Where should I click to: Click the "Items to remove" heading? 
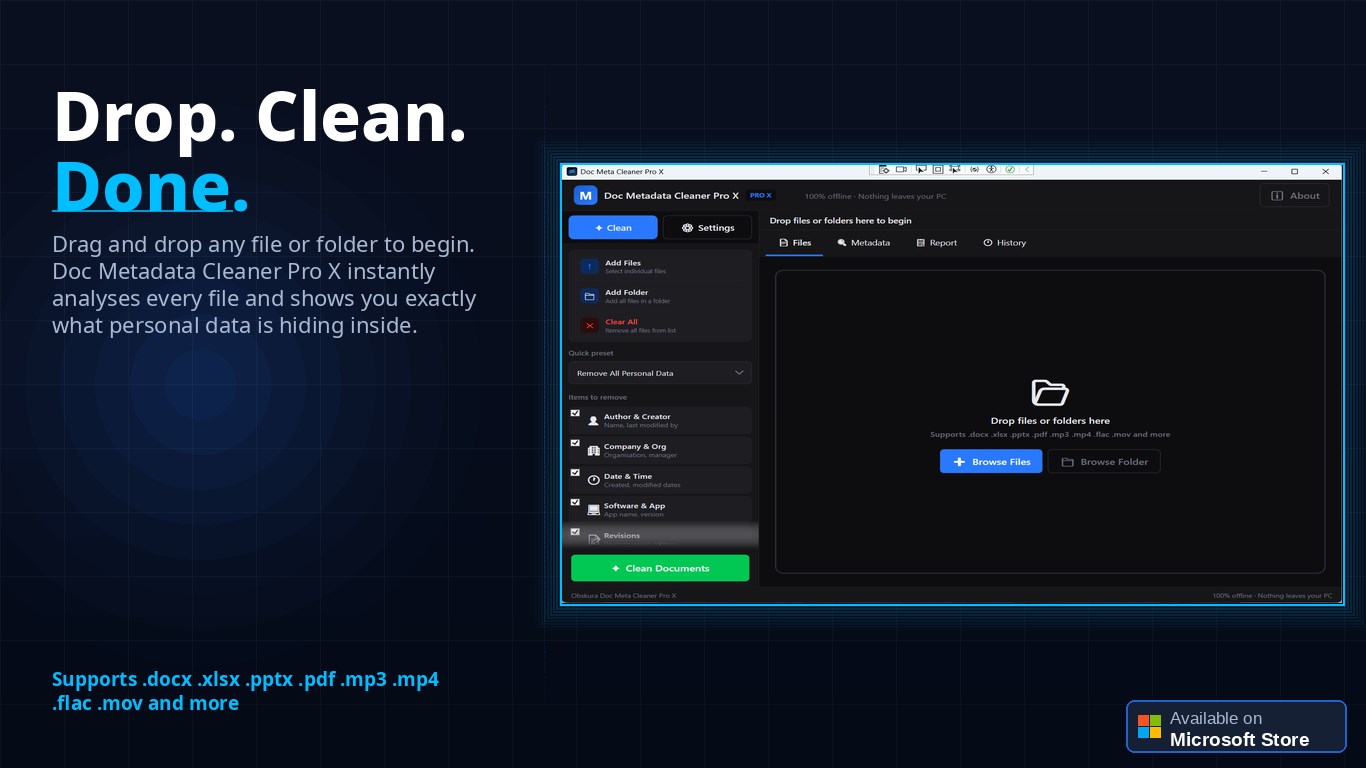(598, 398)
